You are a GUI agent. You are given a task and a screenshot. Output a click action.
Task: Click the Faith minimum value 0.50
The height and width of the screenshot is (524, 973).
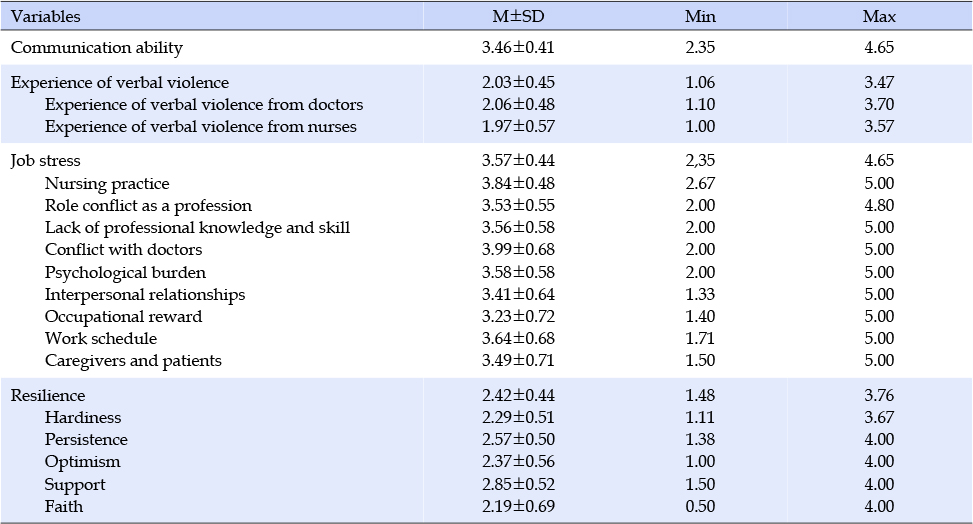point(700,507)
